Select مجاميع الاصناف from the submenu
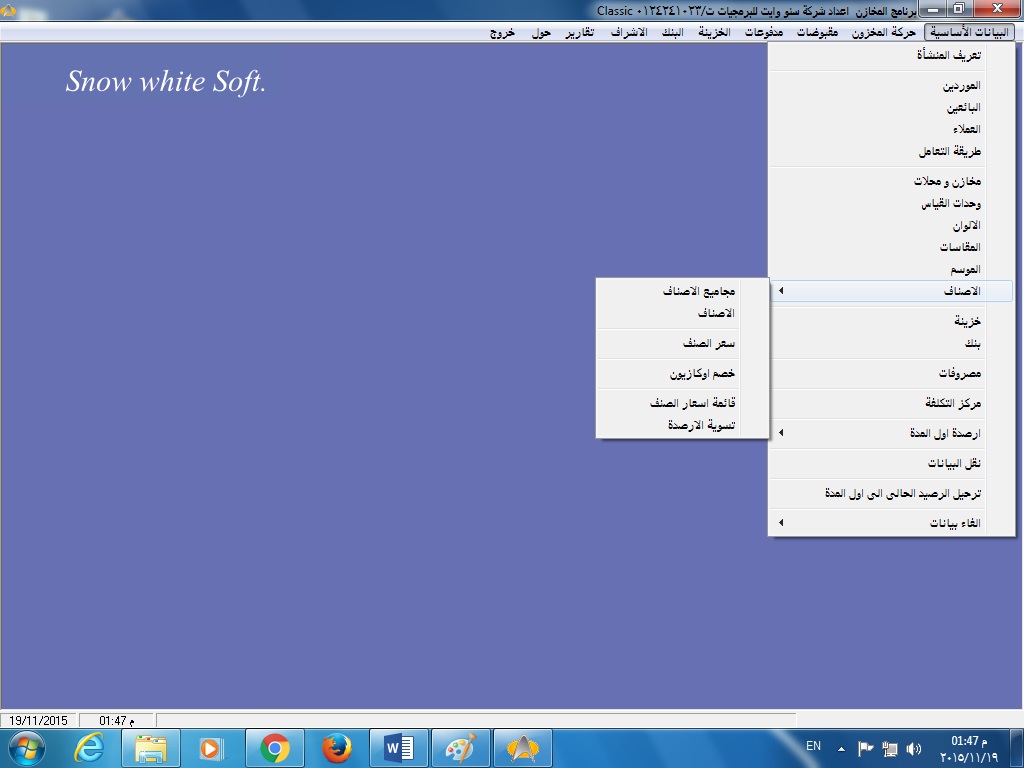Image resolution: width=1024 pixels, height=768 pixels. coord(698,291)
